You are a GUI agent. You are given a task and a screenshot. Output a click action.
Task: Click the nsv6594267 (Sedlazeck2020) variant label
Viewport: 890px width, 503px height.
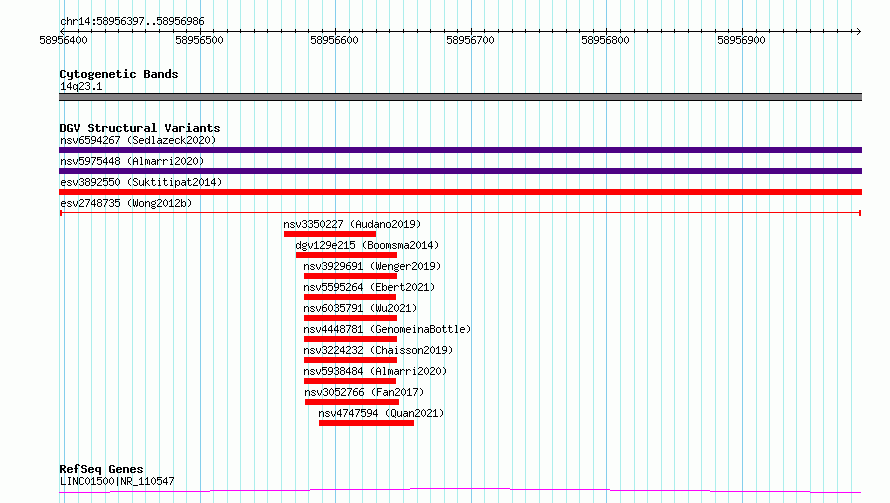pos(138,140)
